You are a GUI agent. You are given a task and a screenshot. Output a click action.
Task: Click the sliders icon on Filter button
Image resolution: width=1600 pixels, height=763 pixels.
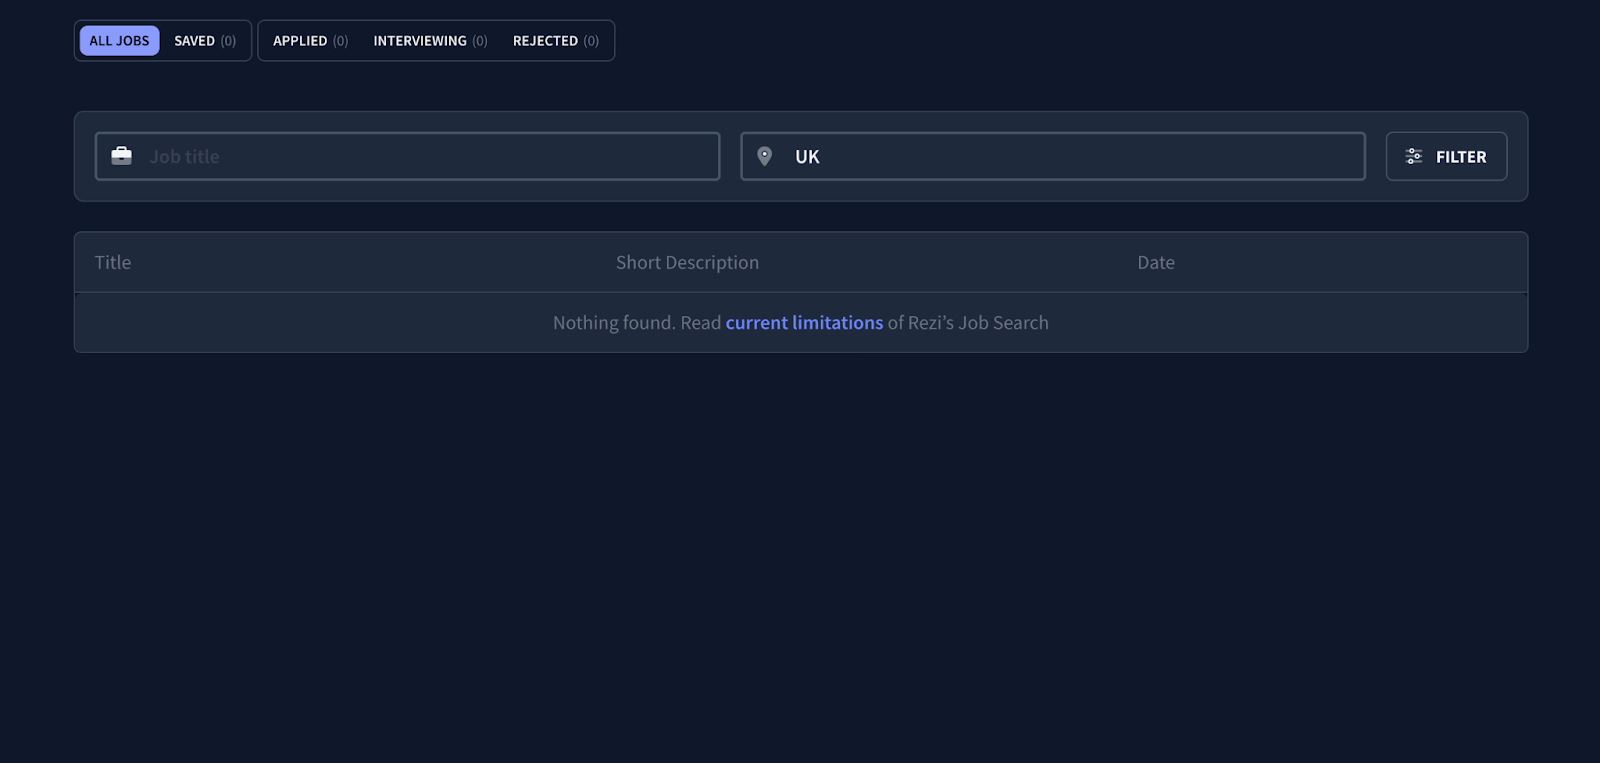pos(1414,156)
